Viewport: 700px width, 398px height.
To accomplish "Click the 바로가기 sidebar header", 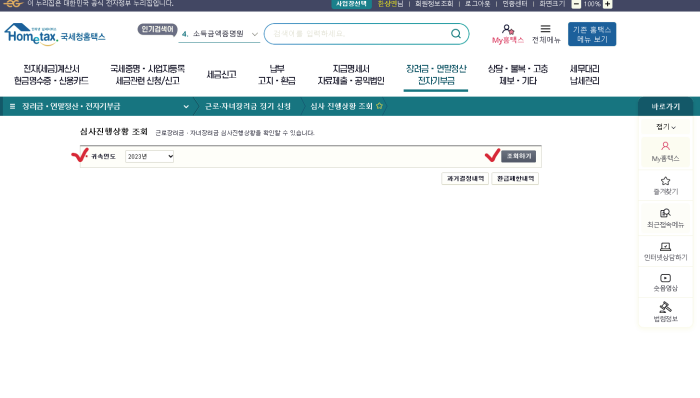I will [665, 107].
